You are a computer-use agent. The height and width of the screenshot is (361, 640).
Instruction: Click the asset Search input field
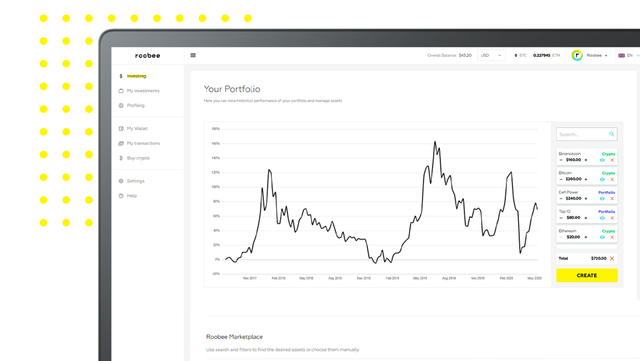pos(587,134)
